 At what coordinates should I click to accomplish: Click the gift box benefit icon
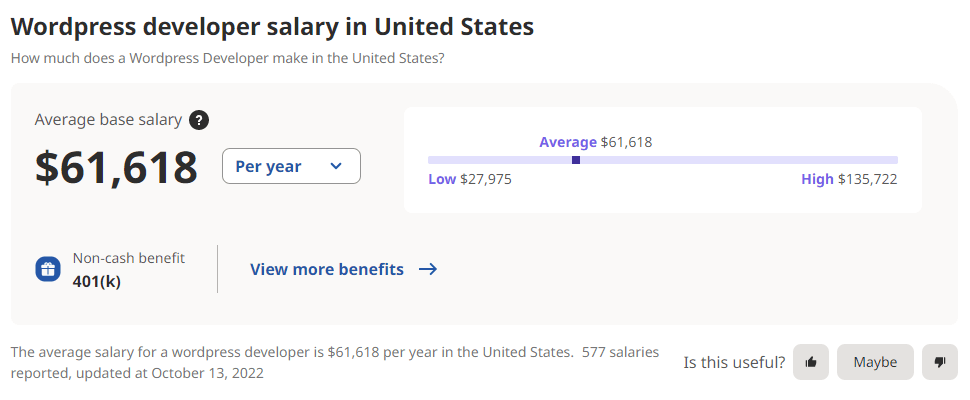click(x=48, y=269)
